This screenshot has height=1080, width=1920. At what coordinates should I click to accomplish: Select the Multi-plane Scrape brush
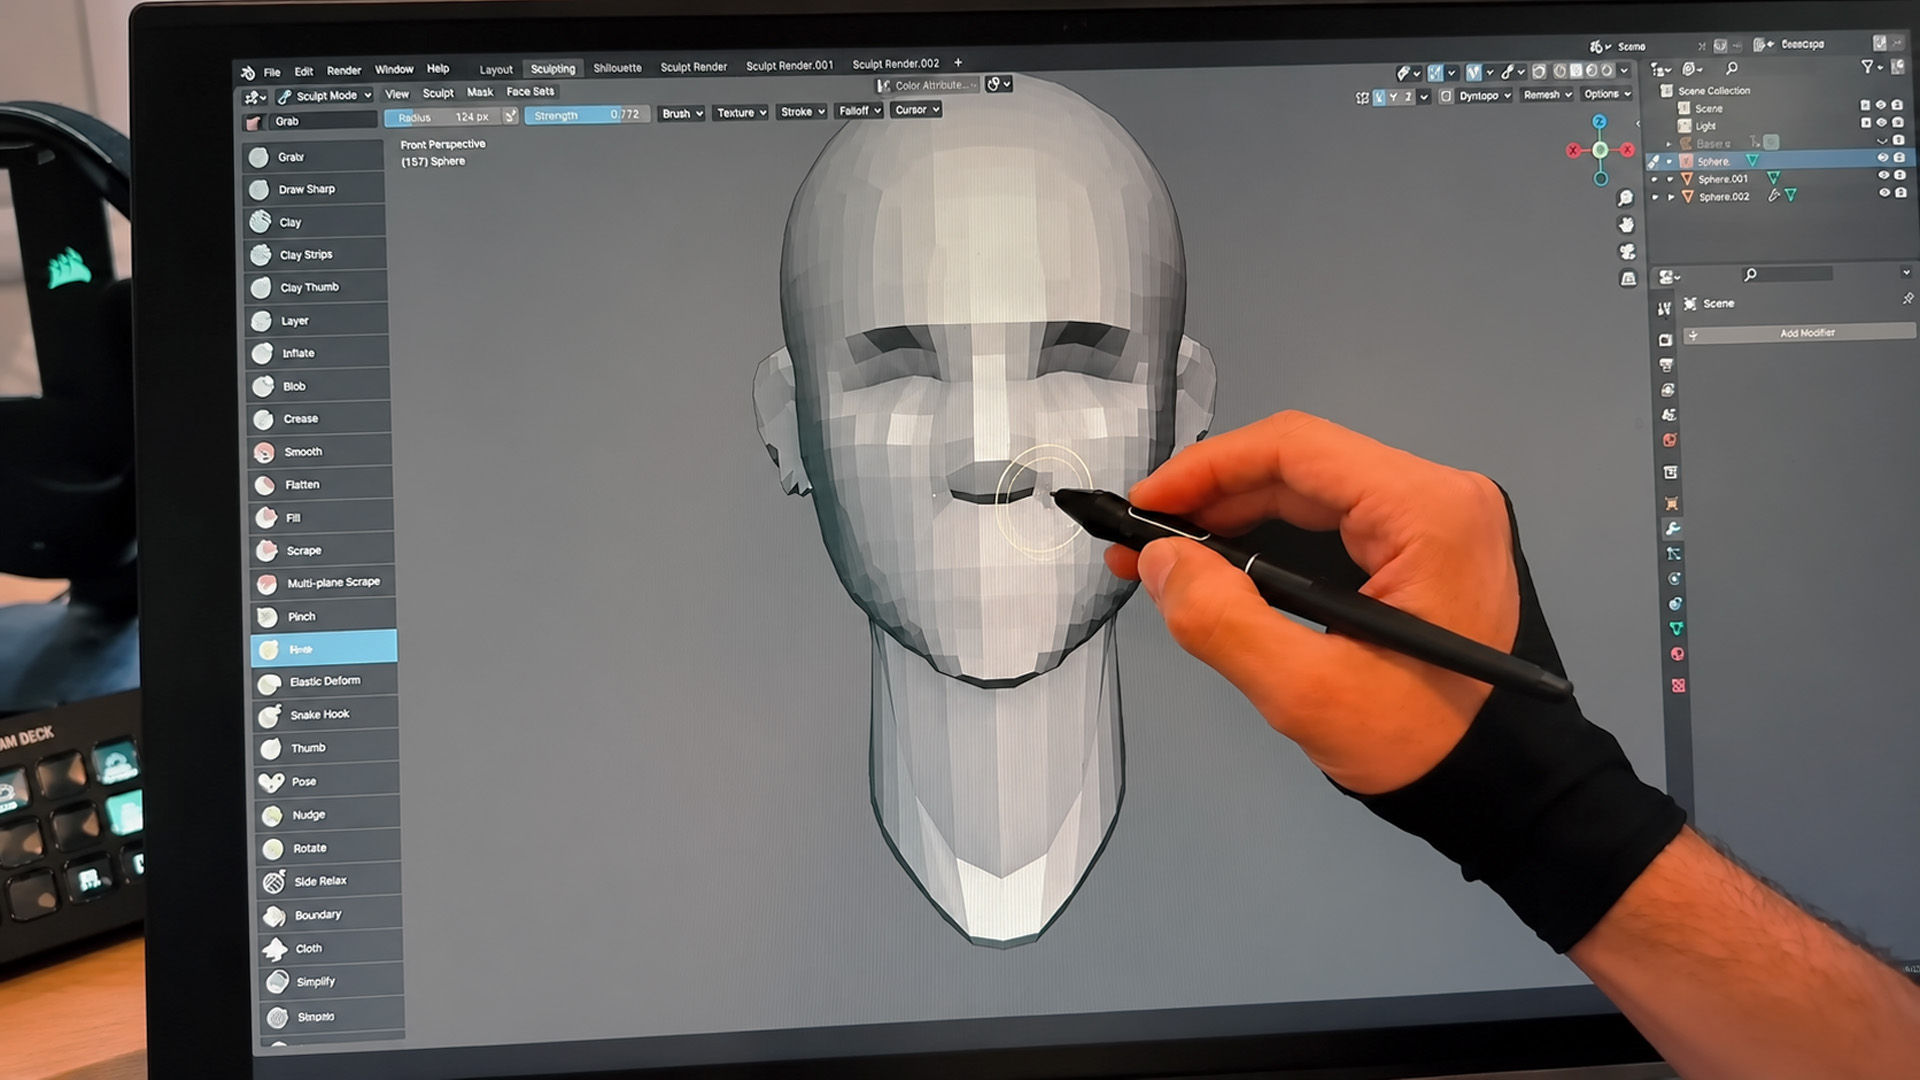[322, 583]
